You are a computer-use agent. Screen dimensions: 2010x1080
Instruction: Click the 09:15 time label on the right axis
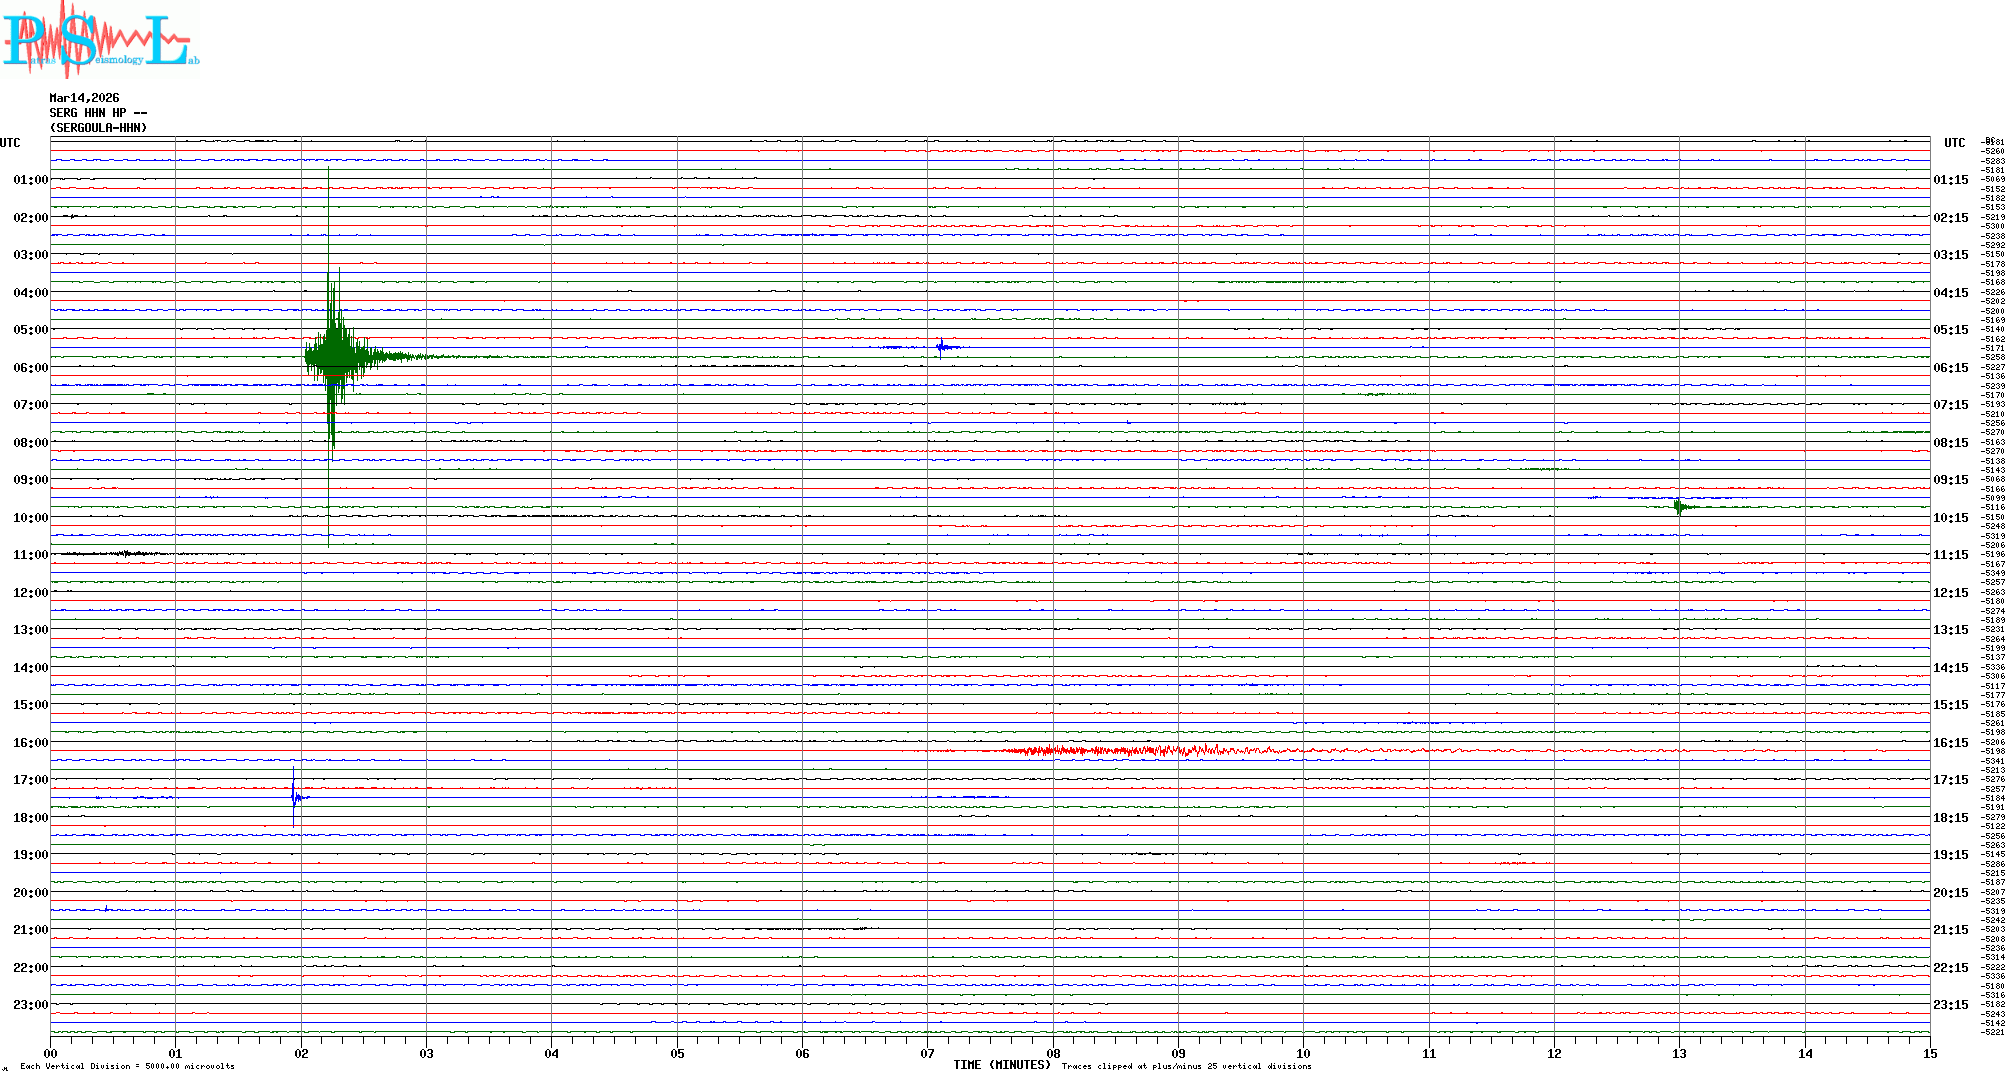coord(1950,480)
